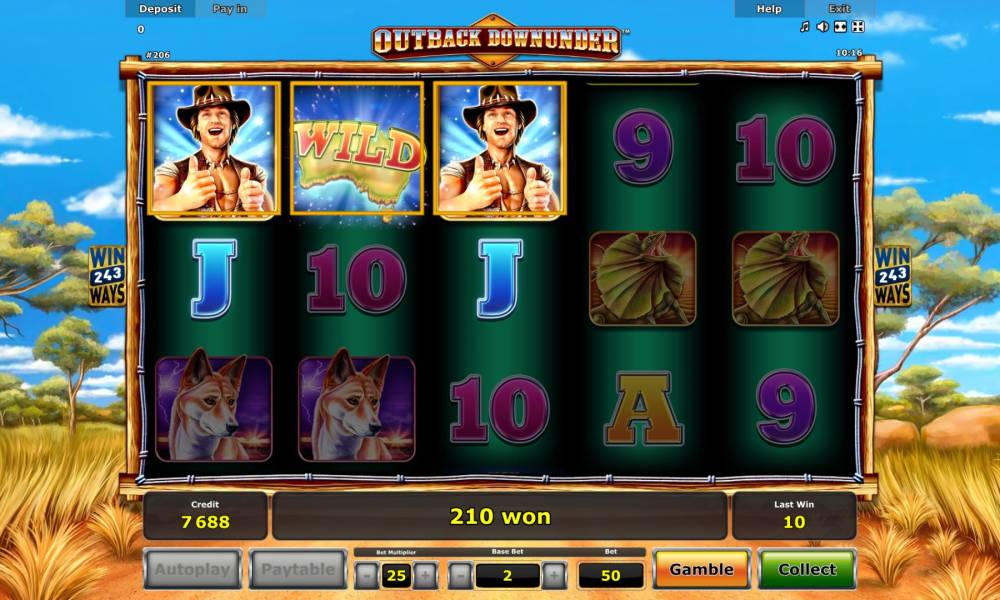Select the WILD Australia map symbol

357,148
